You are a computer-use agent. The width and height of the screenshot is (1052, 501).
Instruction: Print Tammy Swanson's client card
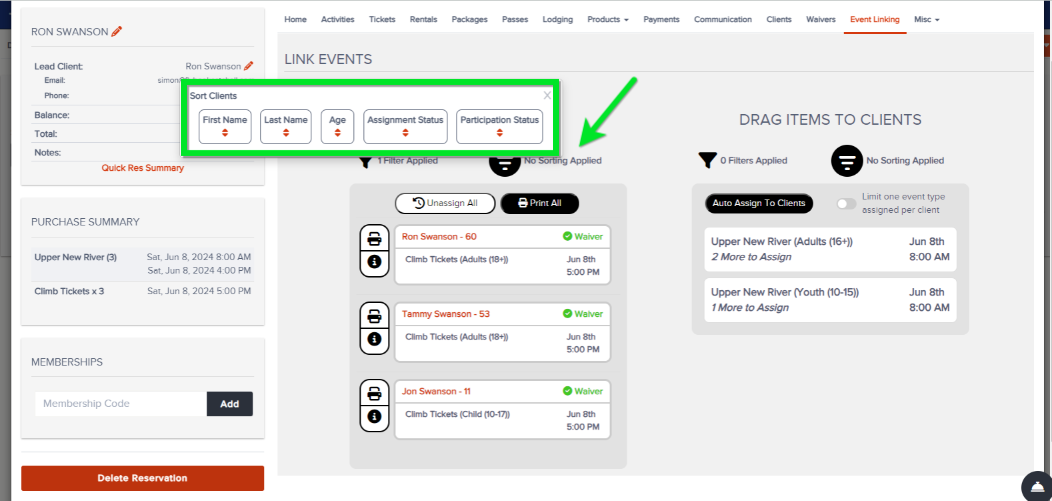(x=374, y=316)
